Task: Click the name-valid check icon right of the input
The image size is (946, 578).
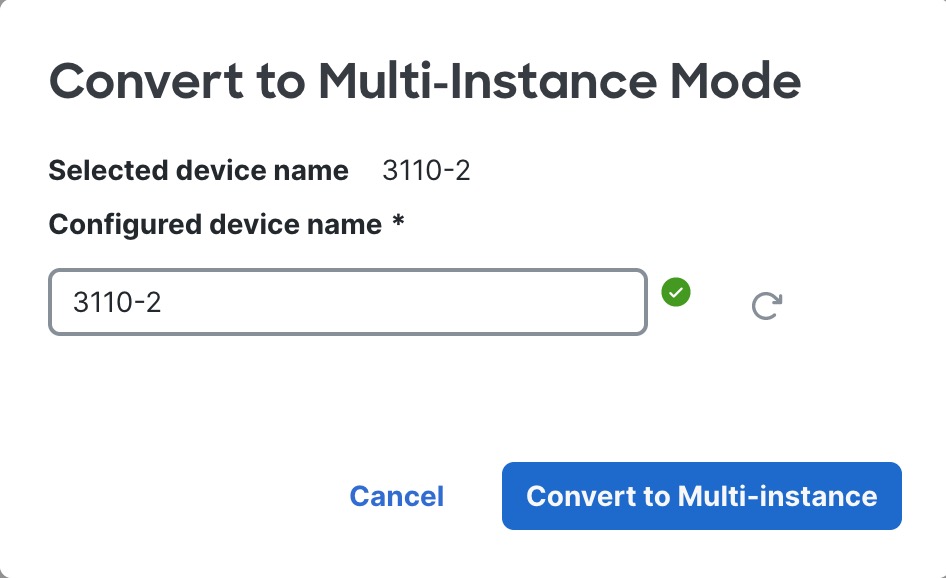Action: [676, 293]
